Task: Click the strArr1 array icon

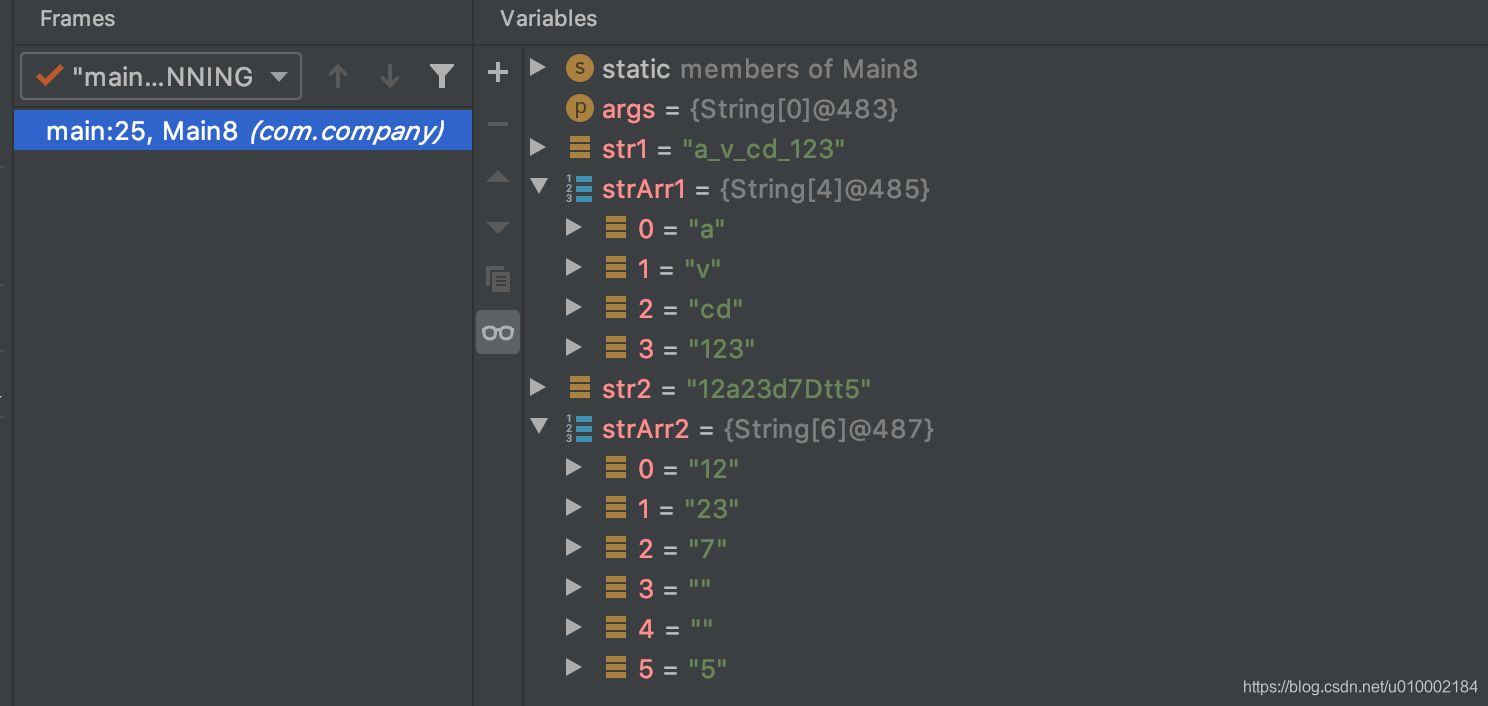Action: 579,188
